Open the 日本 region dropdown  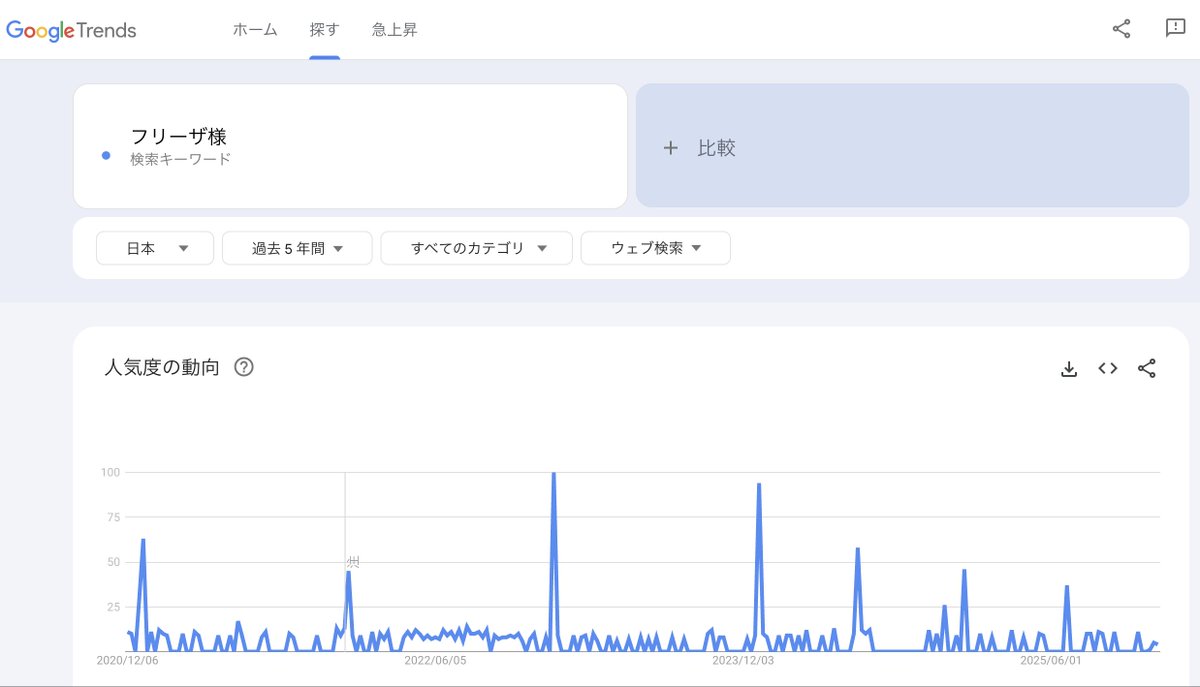[x=155, y=248]
